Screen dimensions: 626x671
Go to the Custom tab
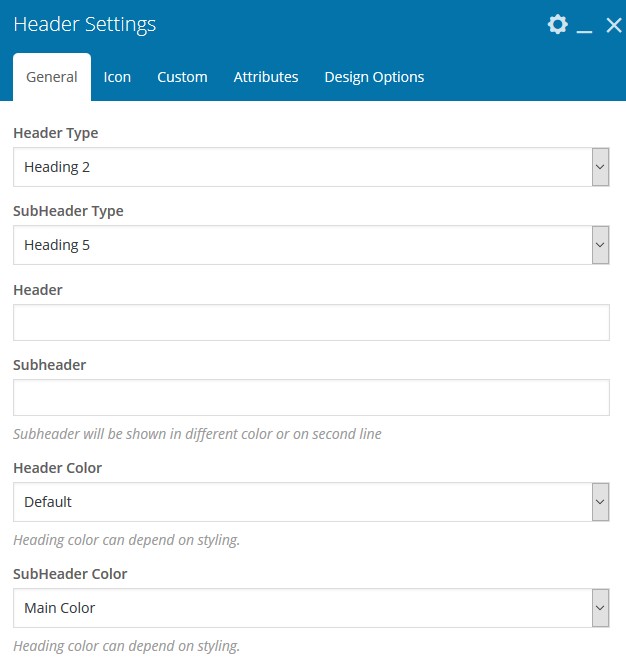[182, 77]
